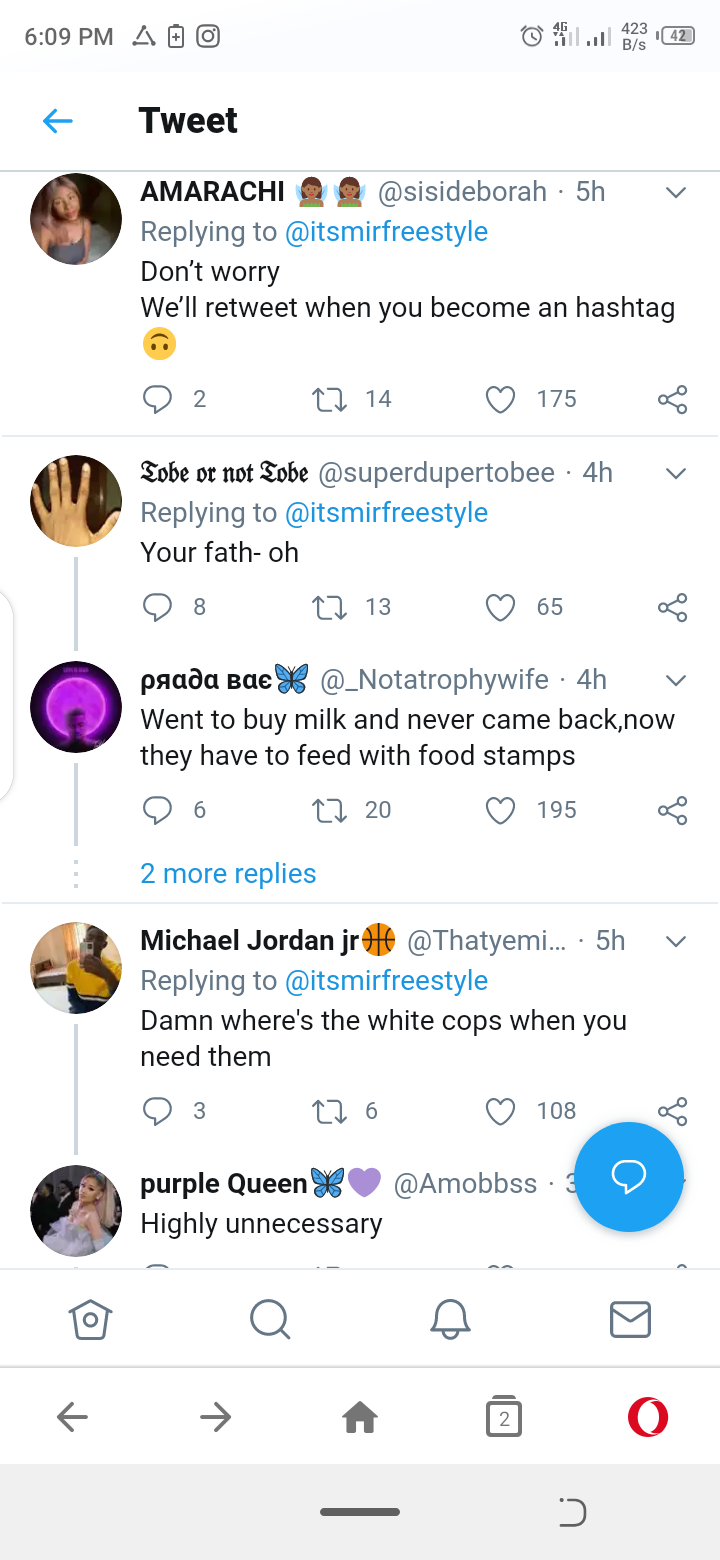The image size is (720, 1560).
Task: Like the food stamps reply
Action: click(500, 810)
